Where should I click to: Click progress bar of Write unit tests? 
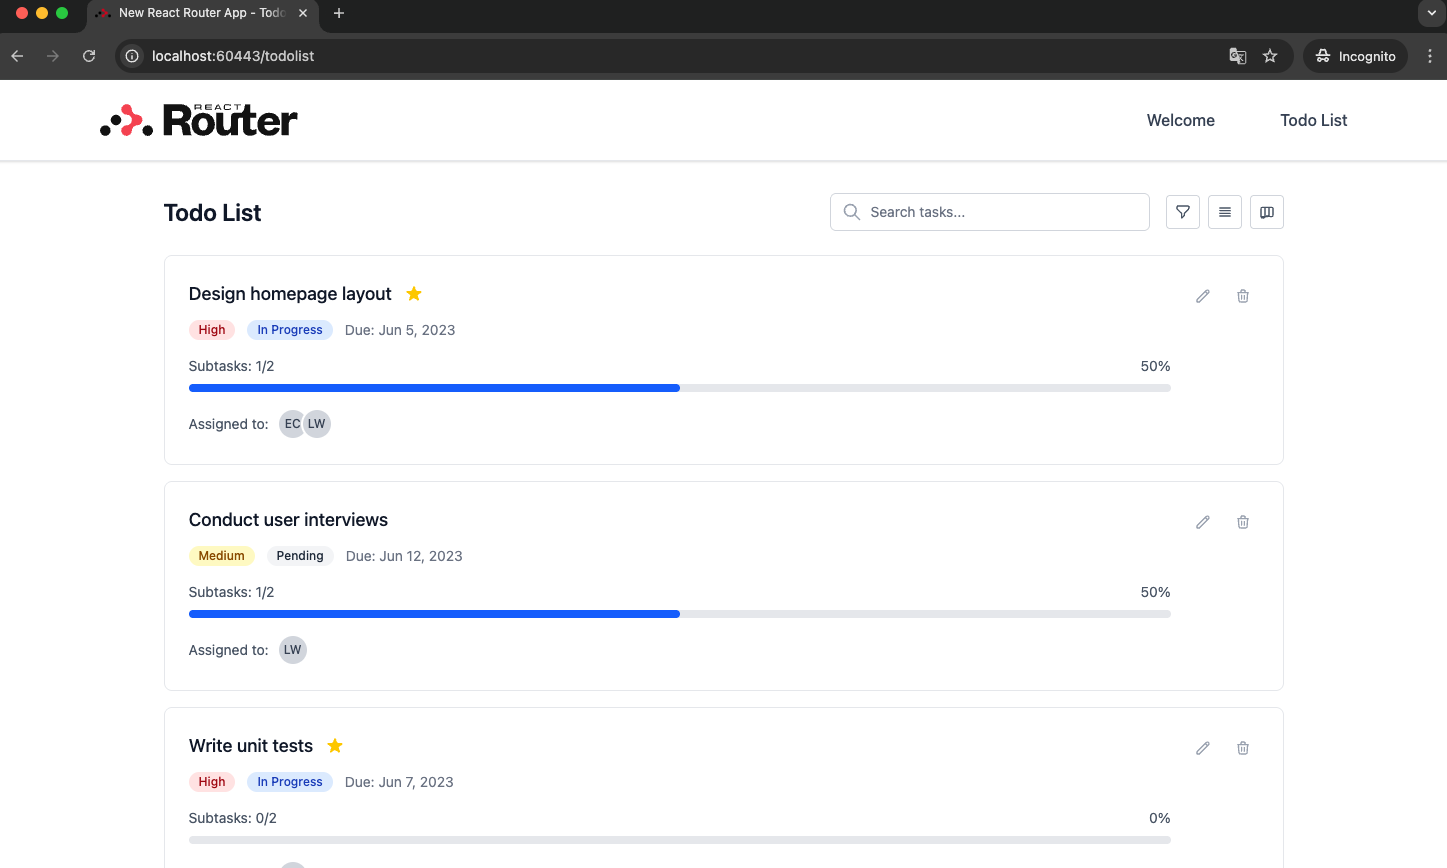[680, 840]
